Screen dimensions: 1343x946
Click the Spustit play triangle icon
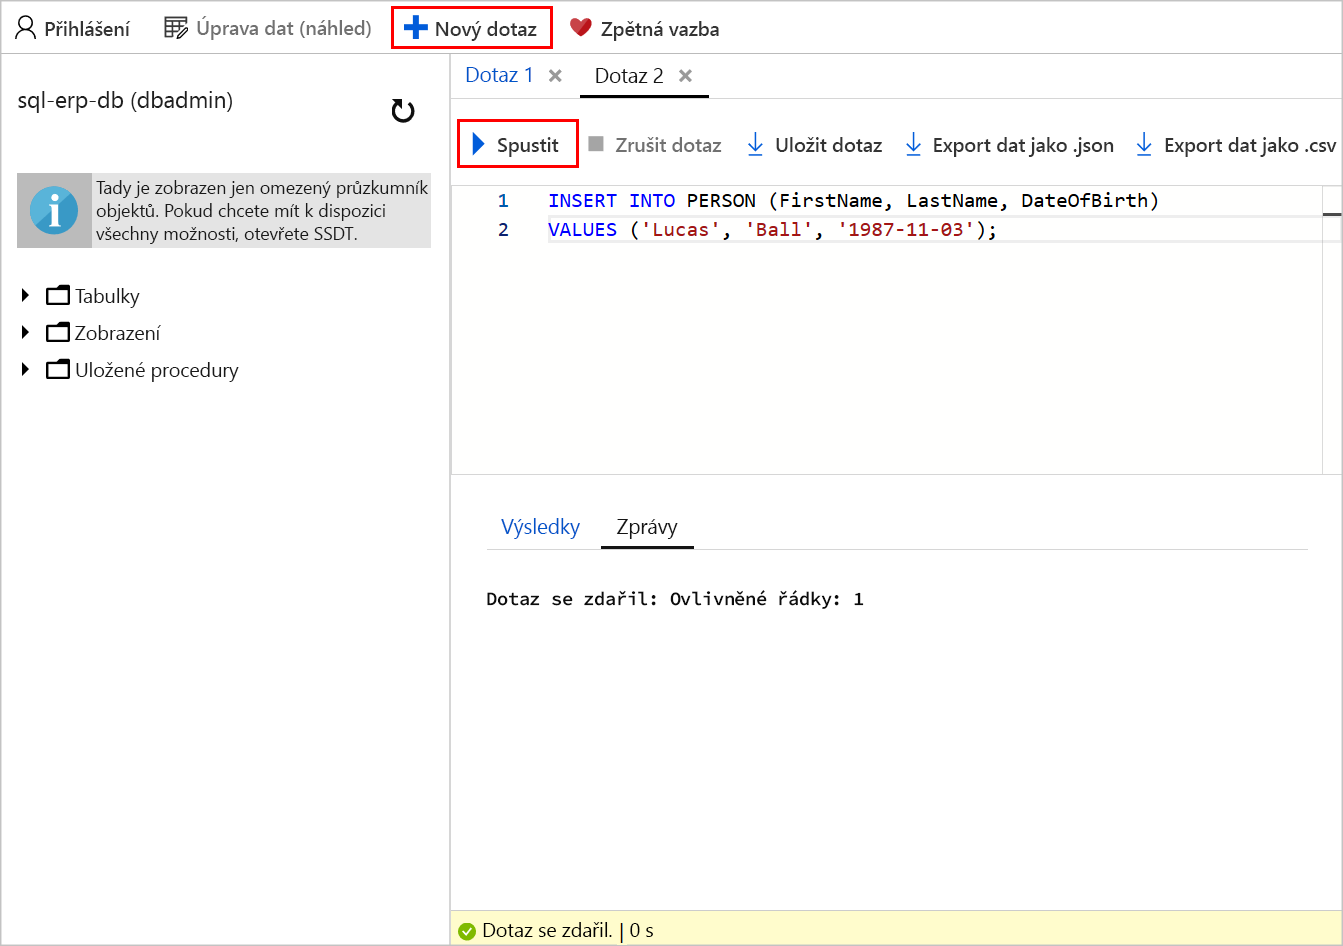(x=478, y=144)
